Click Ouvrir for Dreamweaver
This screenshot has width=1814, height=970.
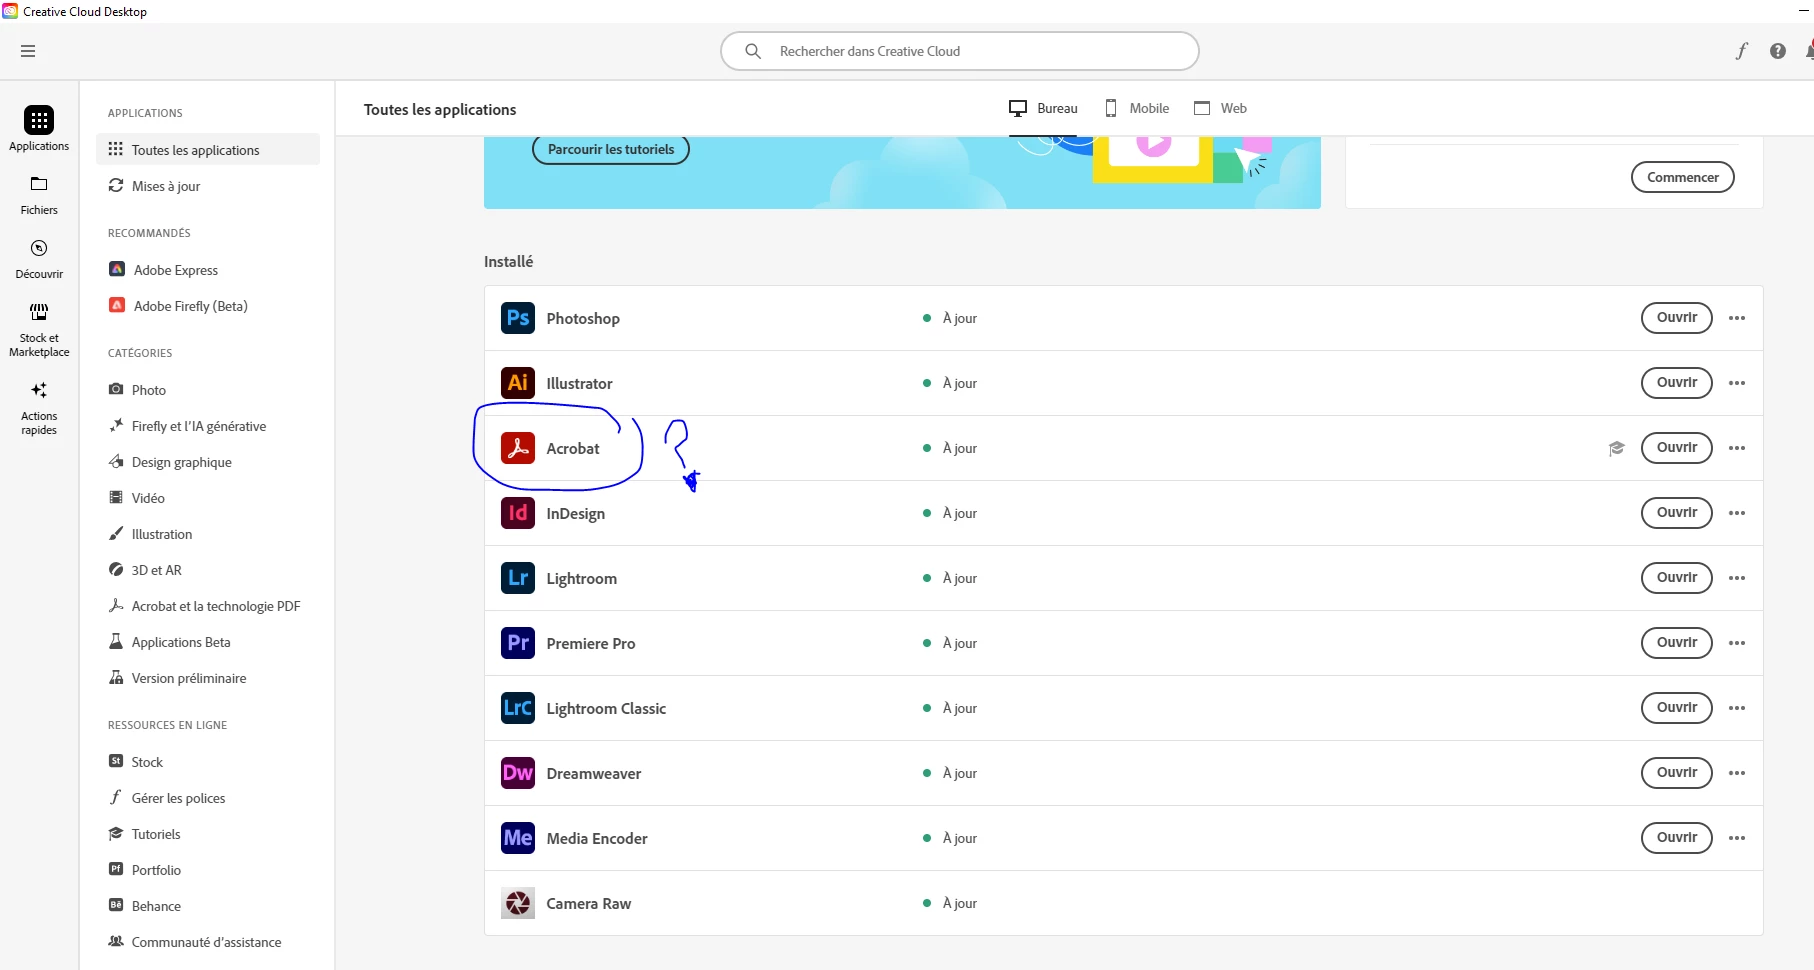(x=1677, y=773)
